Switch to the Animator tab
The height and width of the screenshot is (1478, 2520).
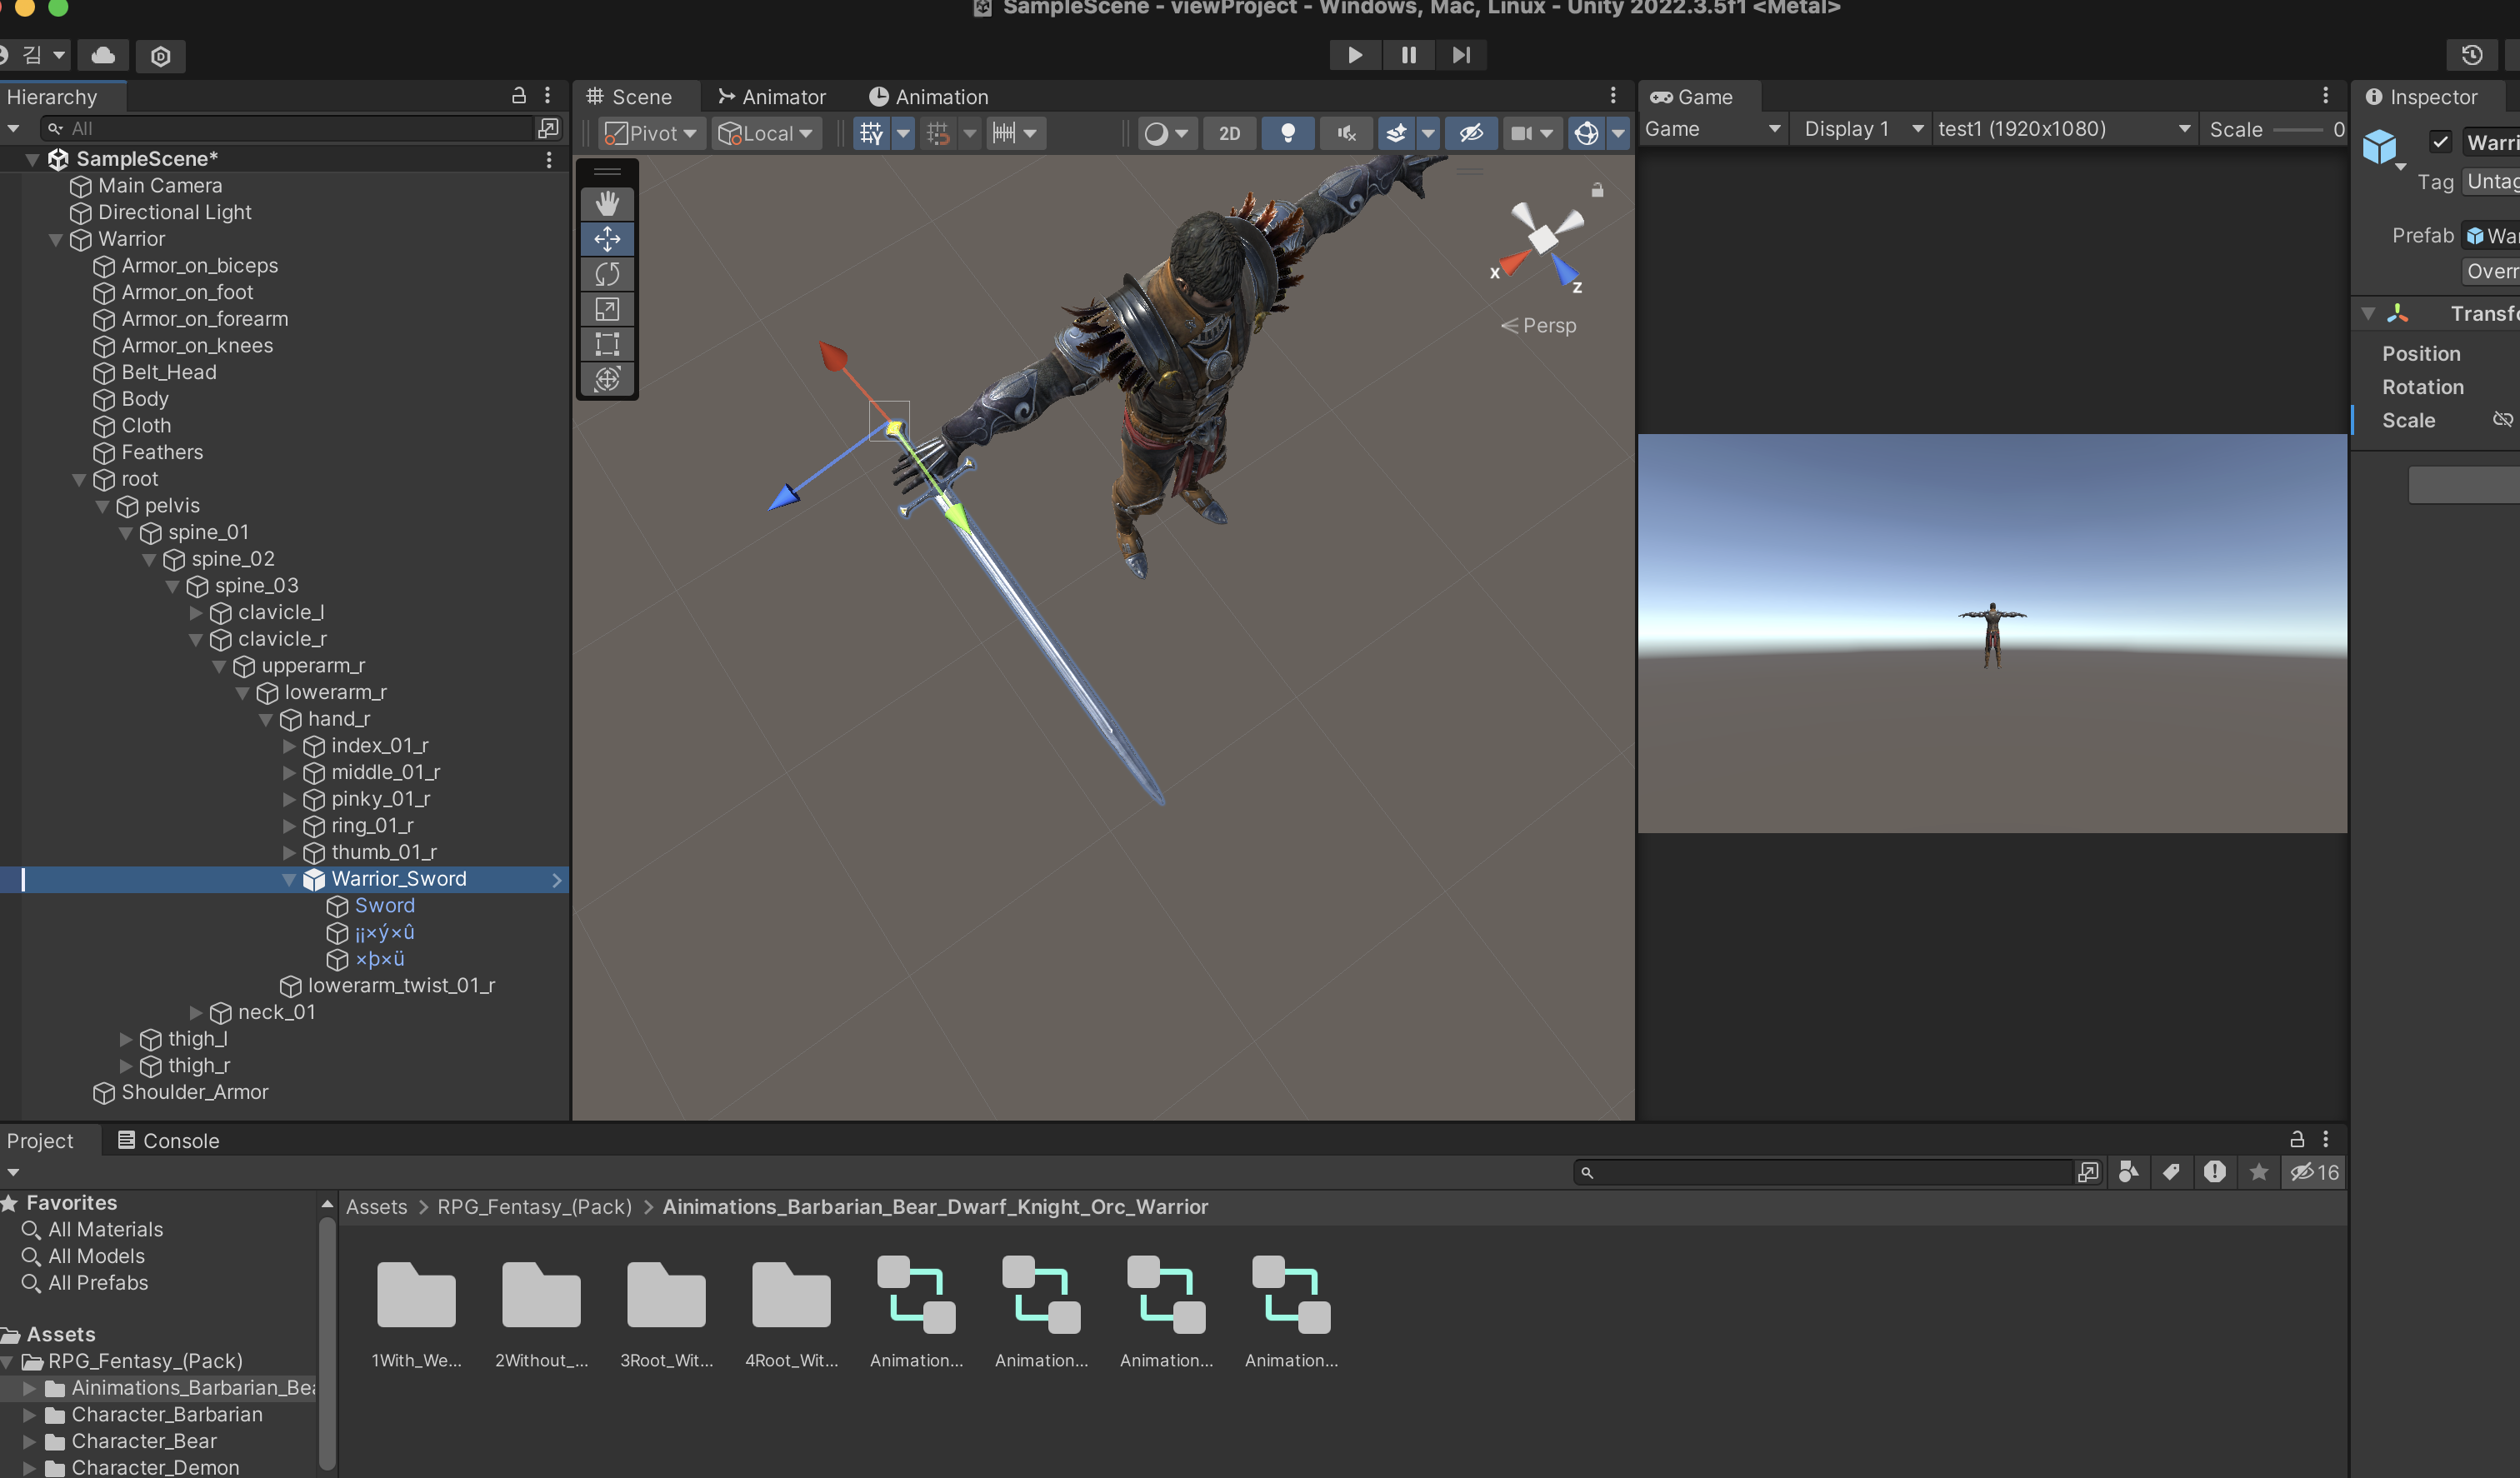coord(772,97)
